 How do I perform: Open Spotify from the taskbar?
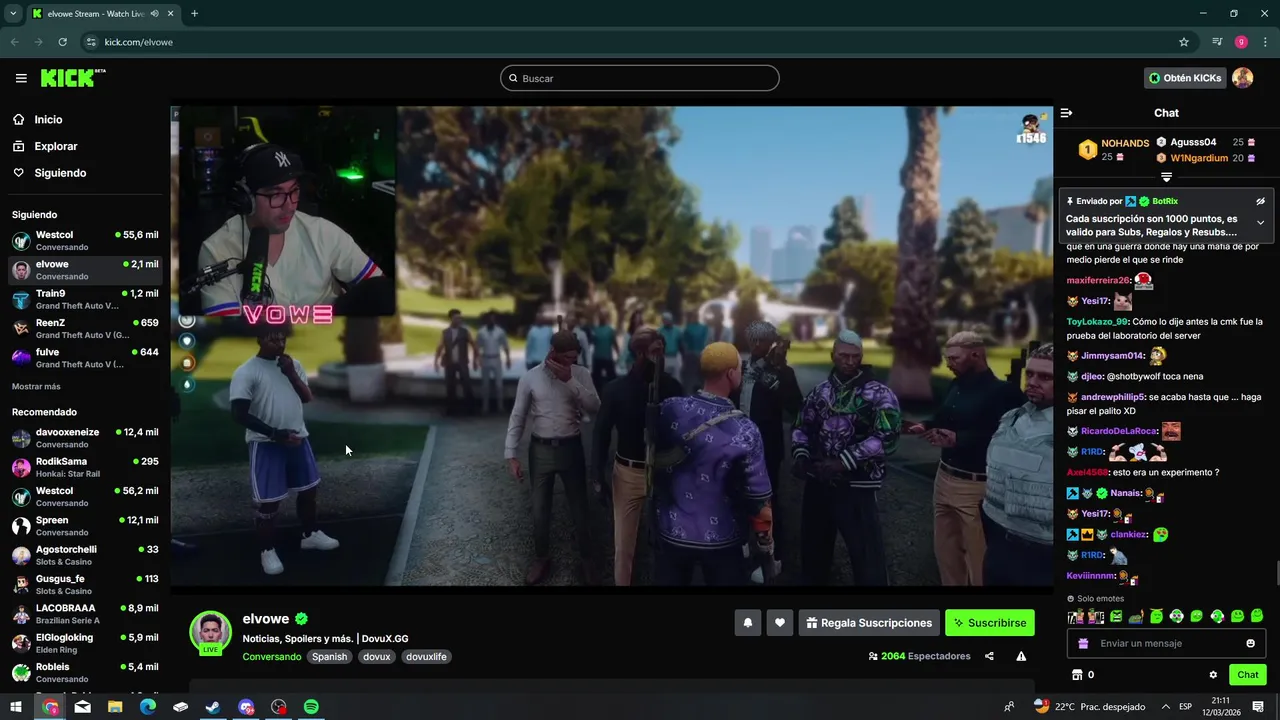pyautogui.click(x=311, y=706)
